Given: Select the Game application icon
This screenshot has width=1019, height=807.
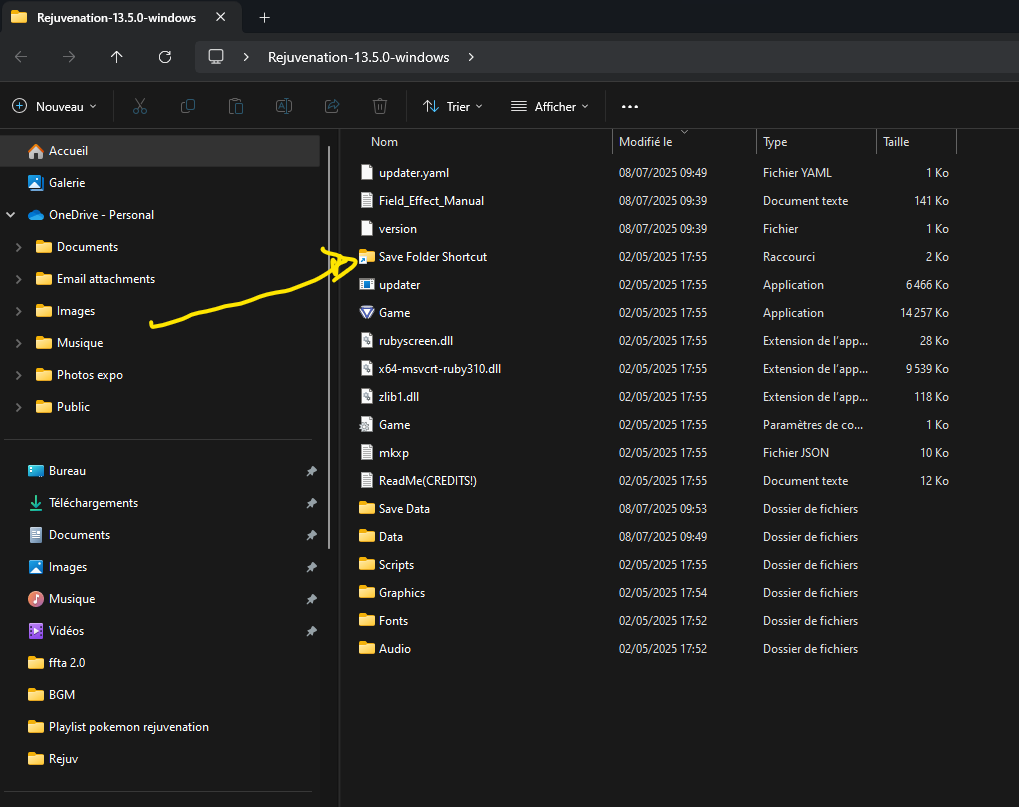Looking at the screenshot, I should tap(367, 313).
